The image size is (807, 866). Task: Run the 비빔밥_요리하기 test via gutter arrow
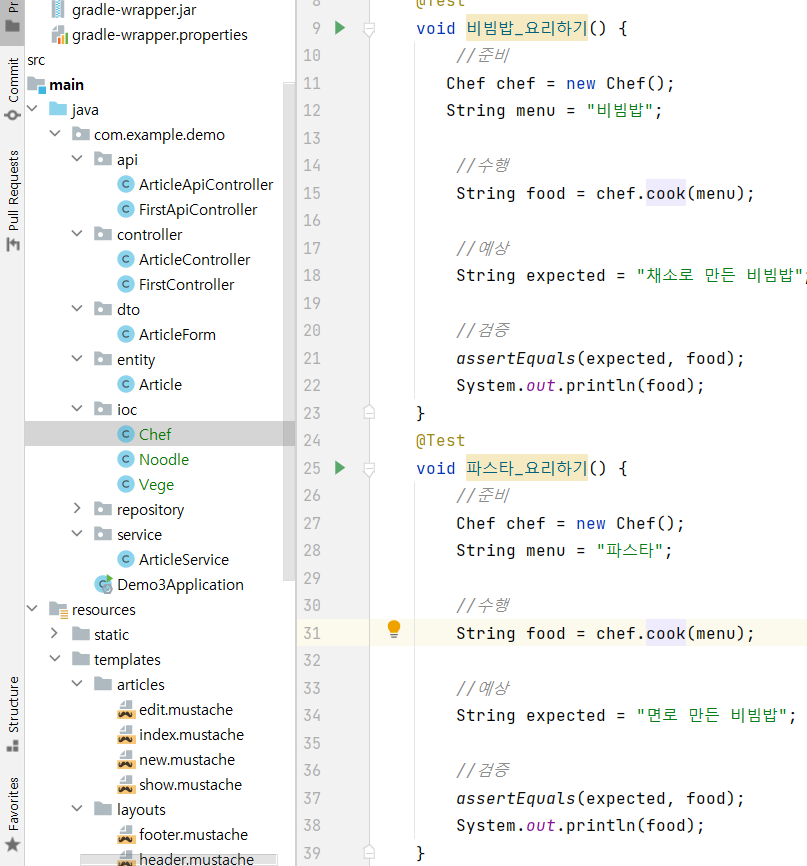tap(340, 28)
